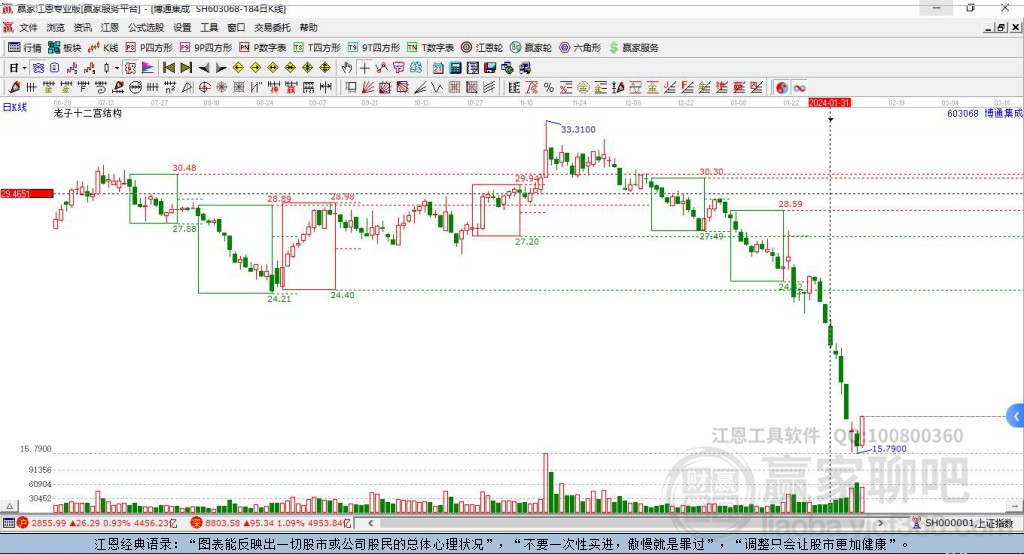Open the 资讯 menu

tap(82, 27)
